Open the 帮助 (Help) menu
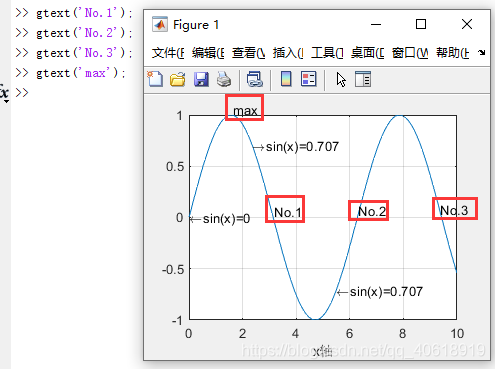The height and width of the screenshot is (369, 495). (x=453, y=53)
